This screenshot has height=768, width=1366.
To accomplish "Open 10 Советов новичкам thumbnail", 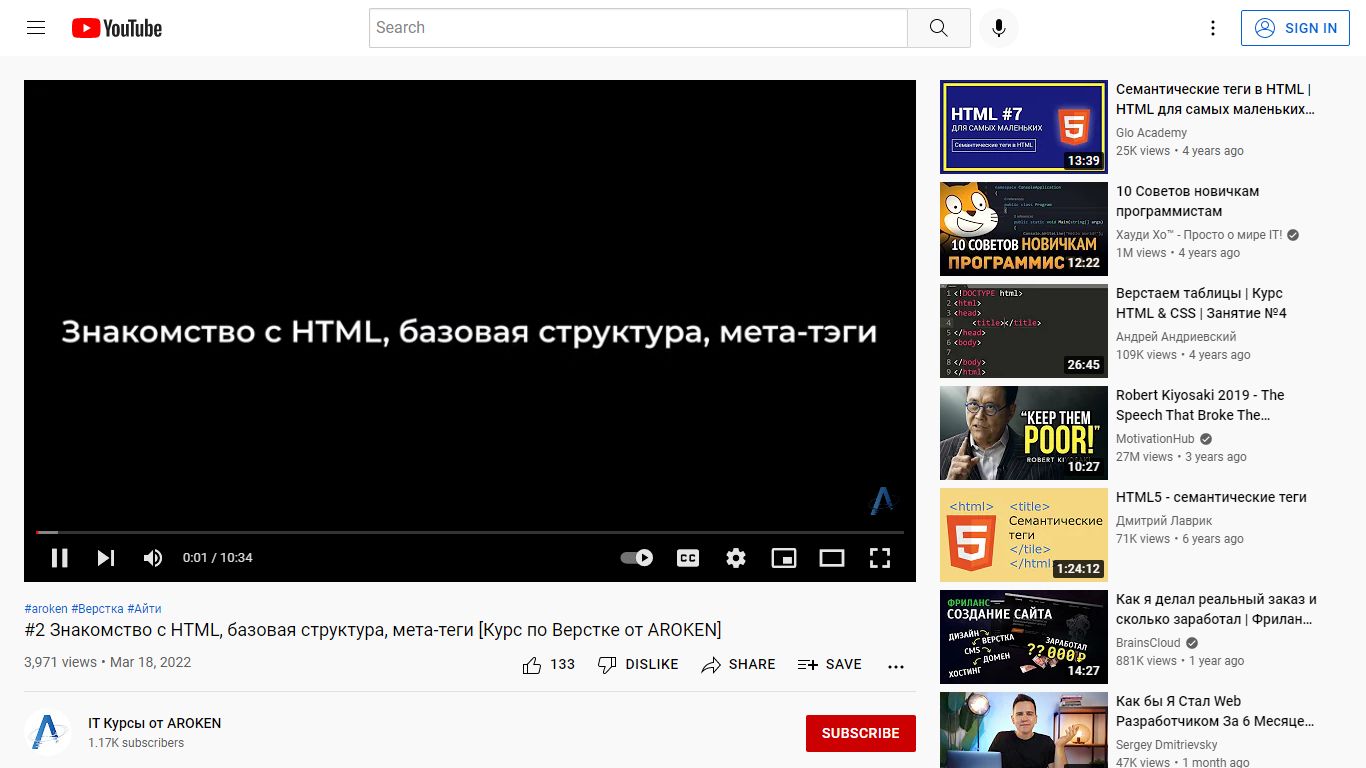I will tap(1024, 229).
